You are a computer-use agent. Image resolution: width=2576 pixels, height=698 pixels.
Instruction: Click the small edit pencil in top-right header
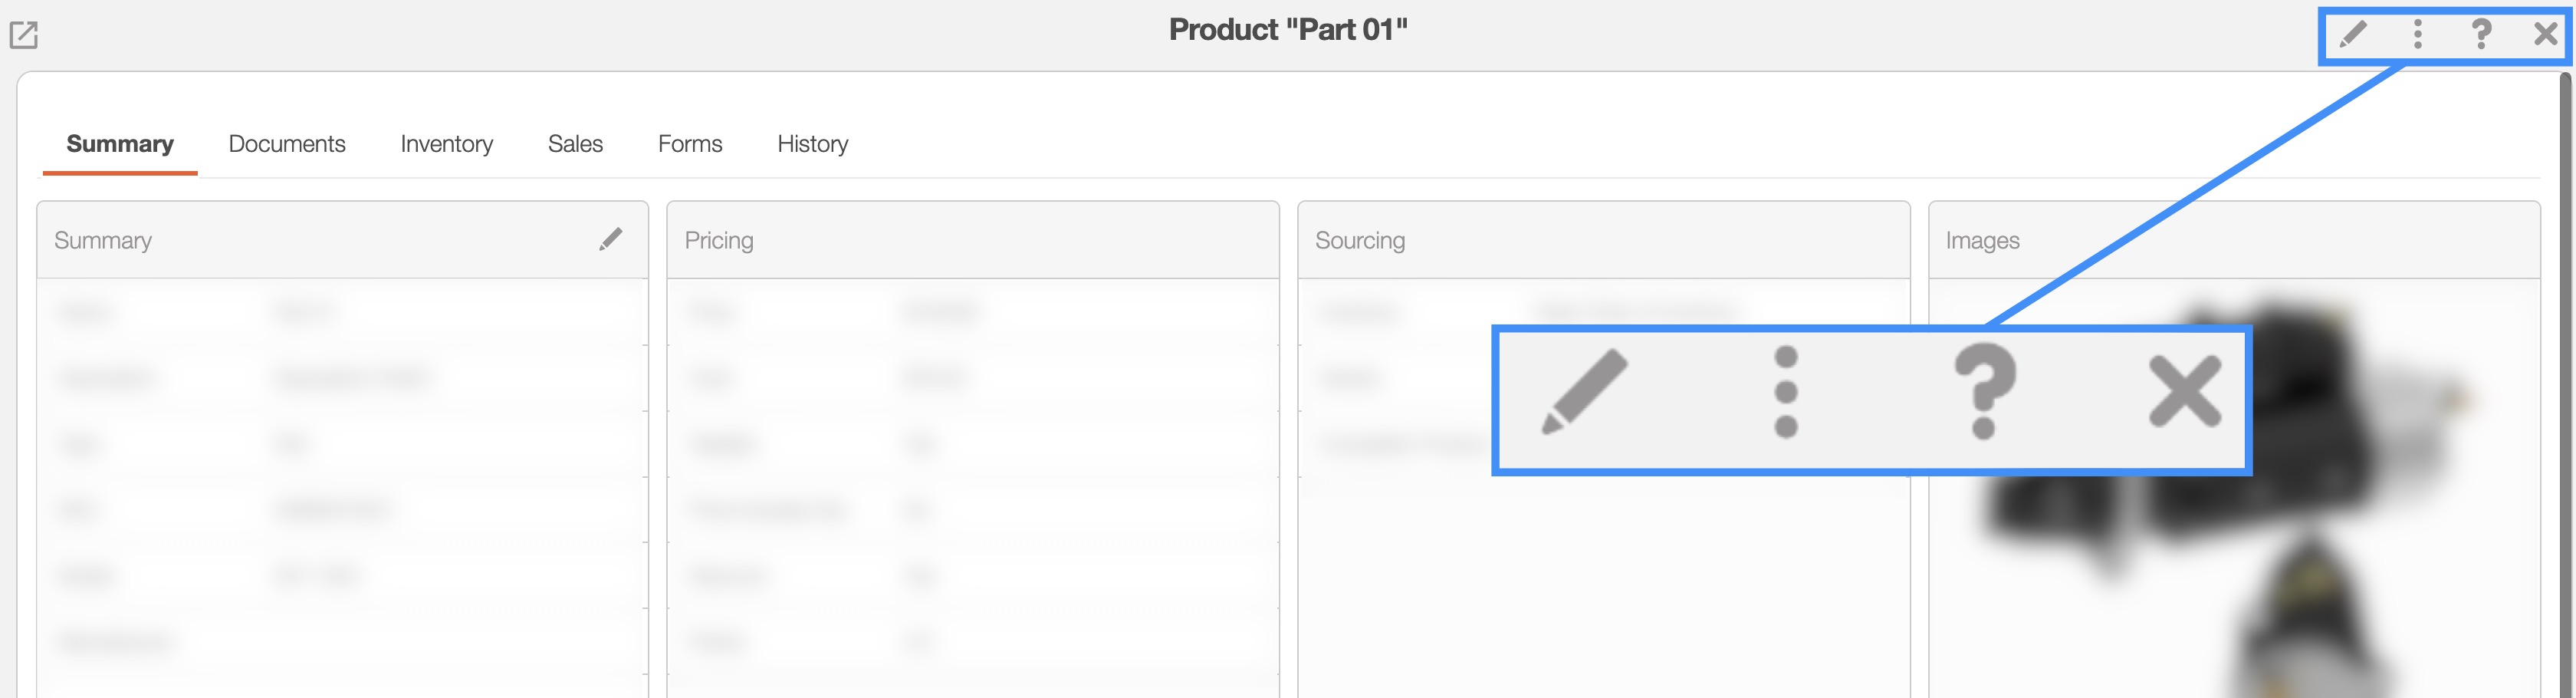tap(2353, 34)
